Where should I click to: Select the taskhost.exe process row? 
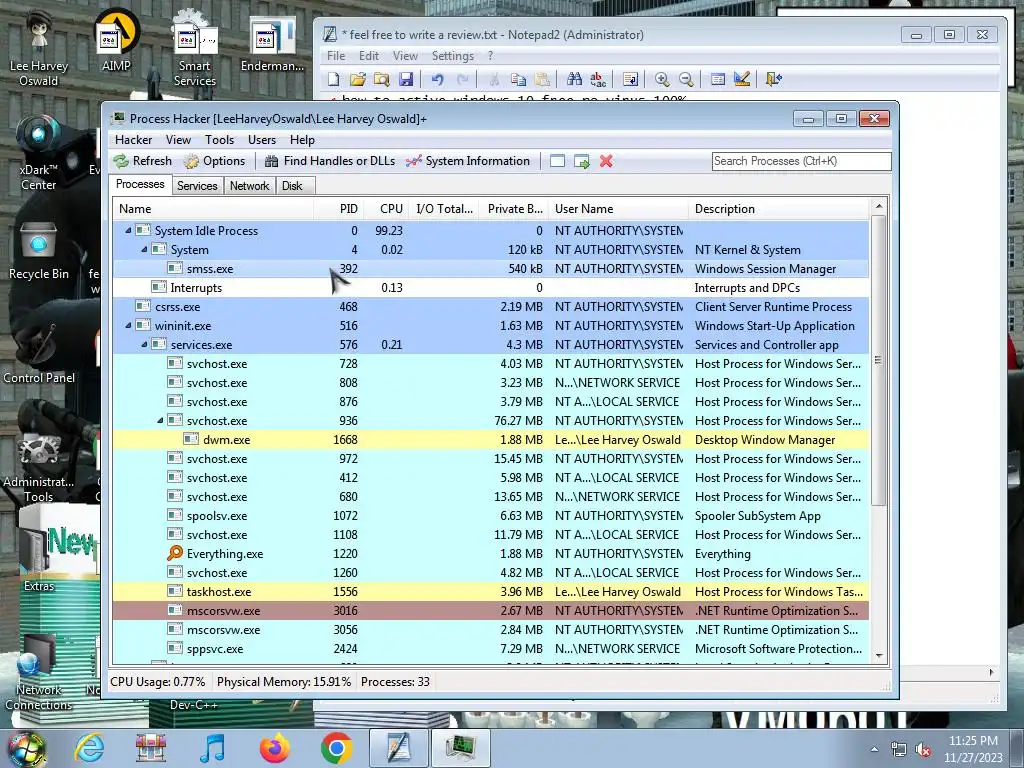pos(491,592)
